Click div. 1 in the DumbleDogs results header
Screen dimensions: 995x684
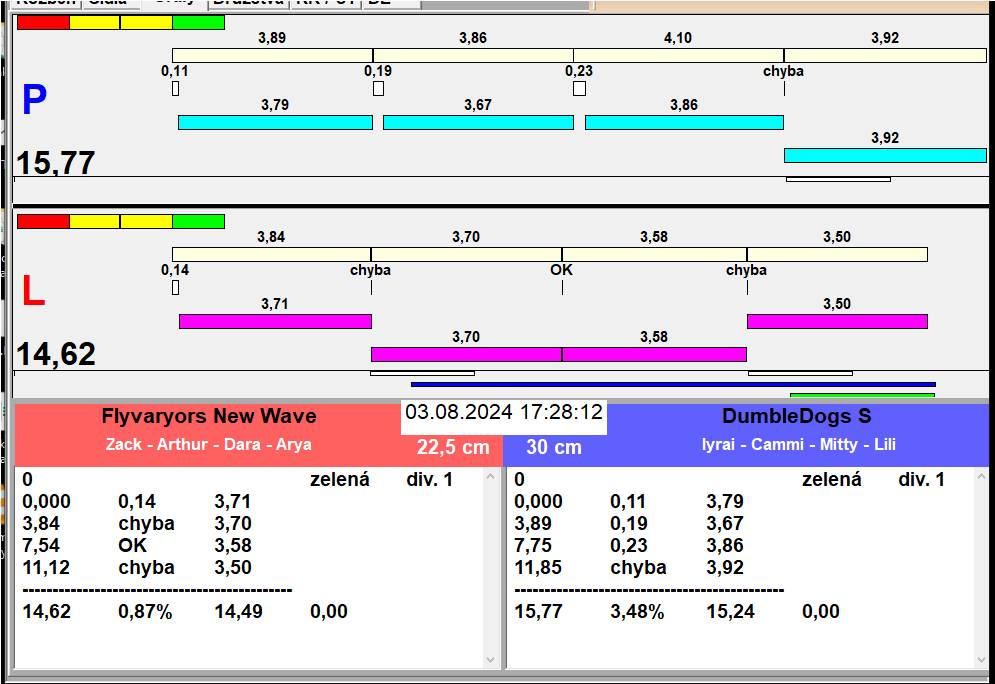pos(921,480)
